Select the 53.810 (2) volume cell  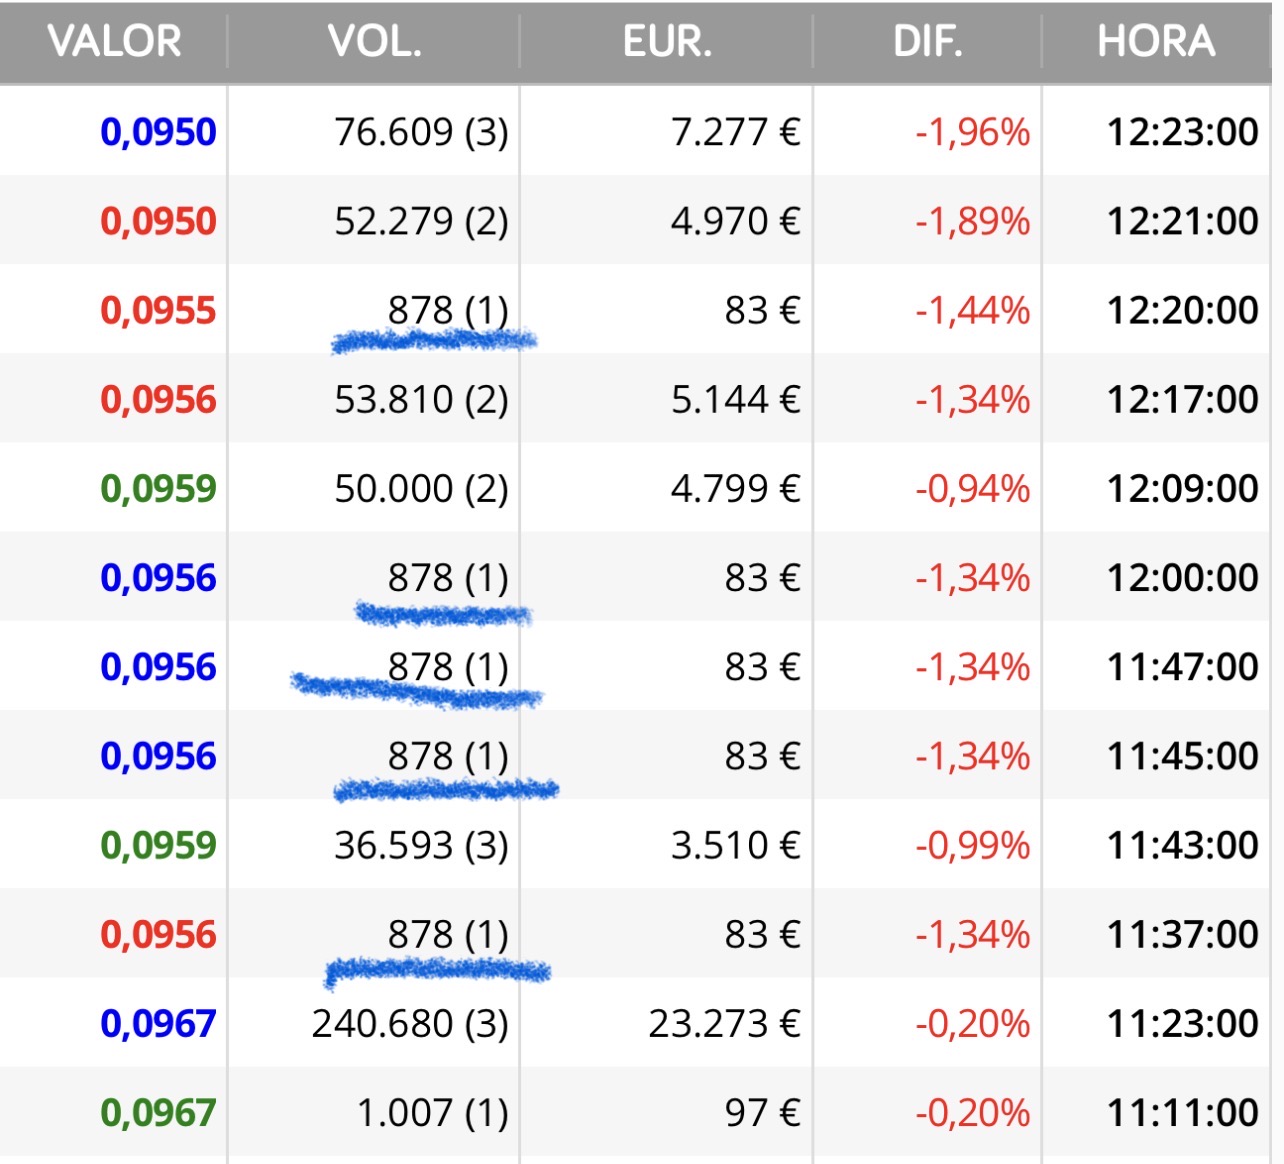[x=421, y=400]
